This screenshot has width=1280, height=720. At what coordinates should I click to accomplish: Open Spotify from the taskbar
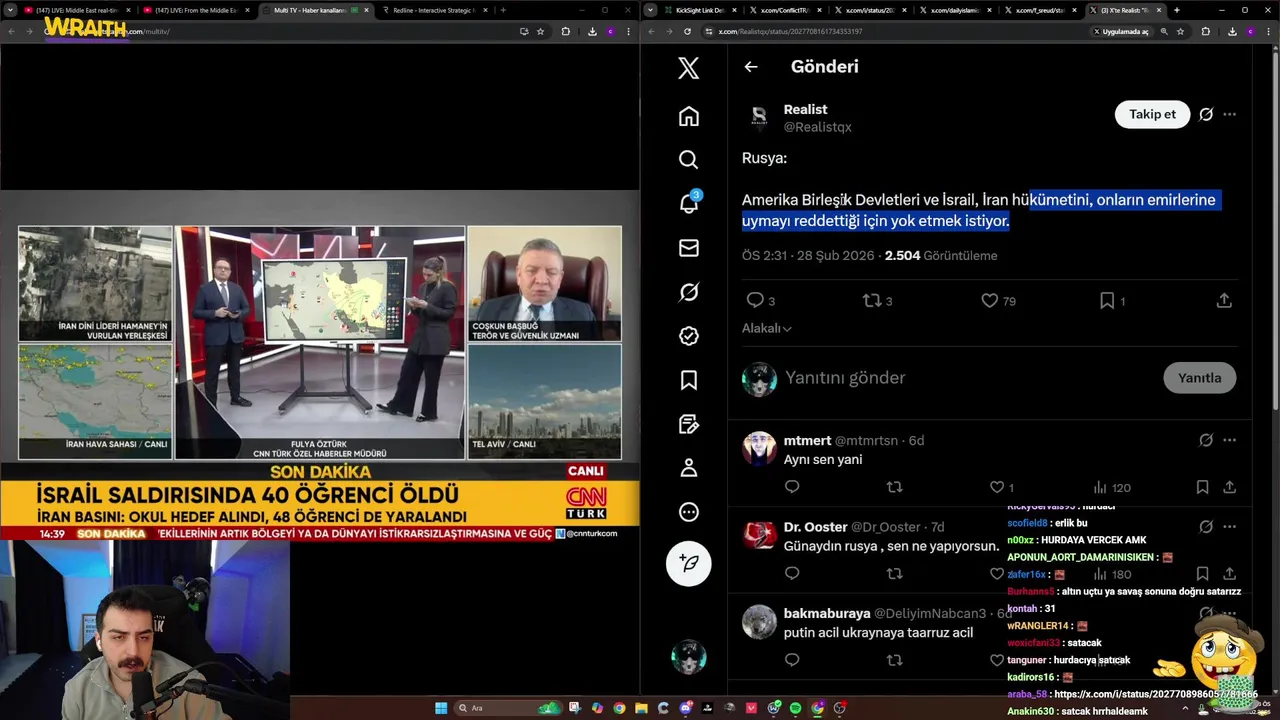pyautogui.click(x=795, y=708)
